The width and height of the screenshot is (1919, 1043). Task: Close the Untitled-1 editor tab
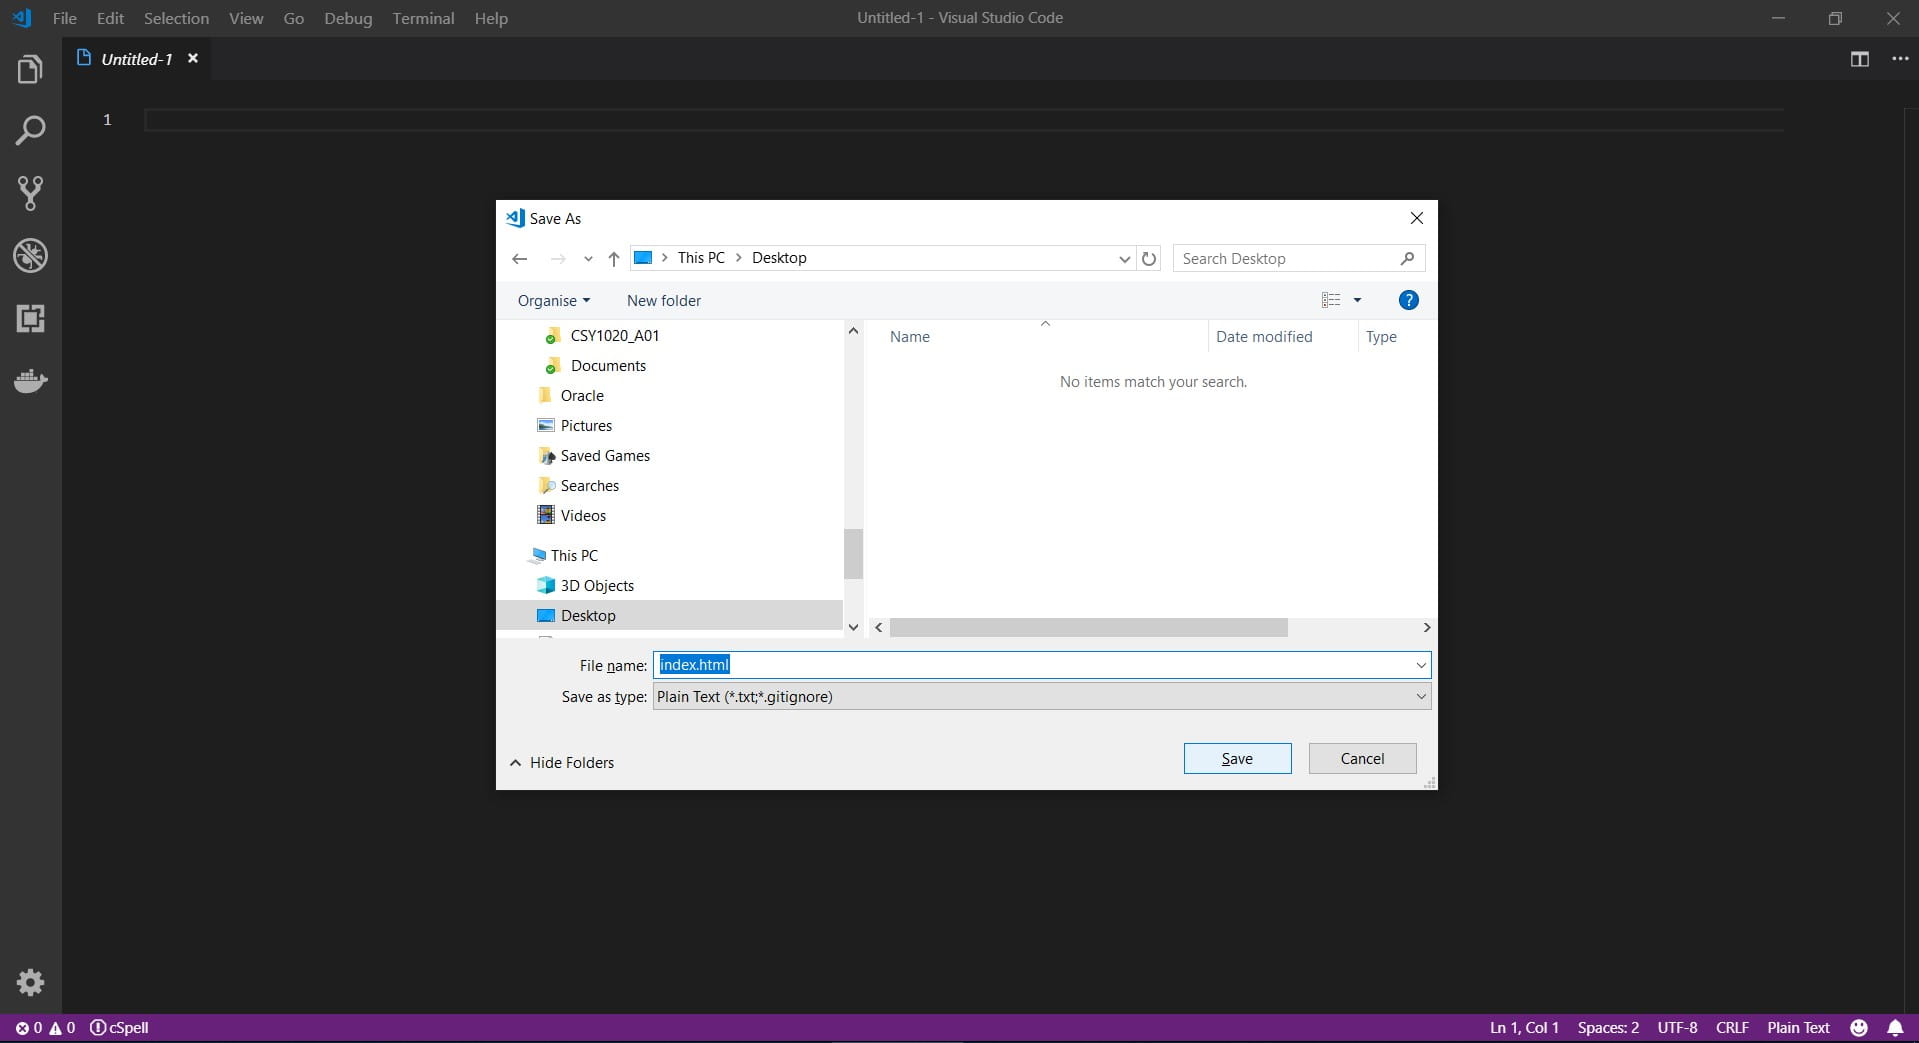coord(193,59)
